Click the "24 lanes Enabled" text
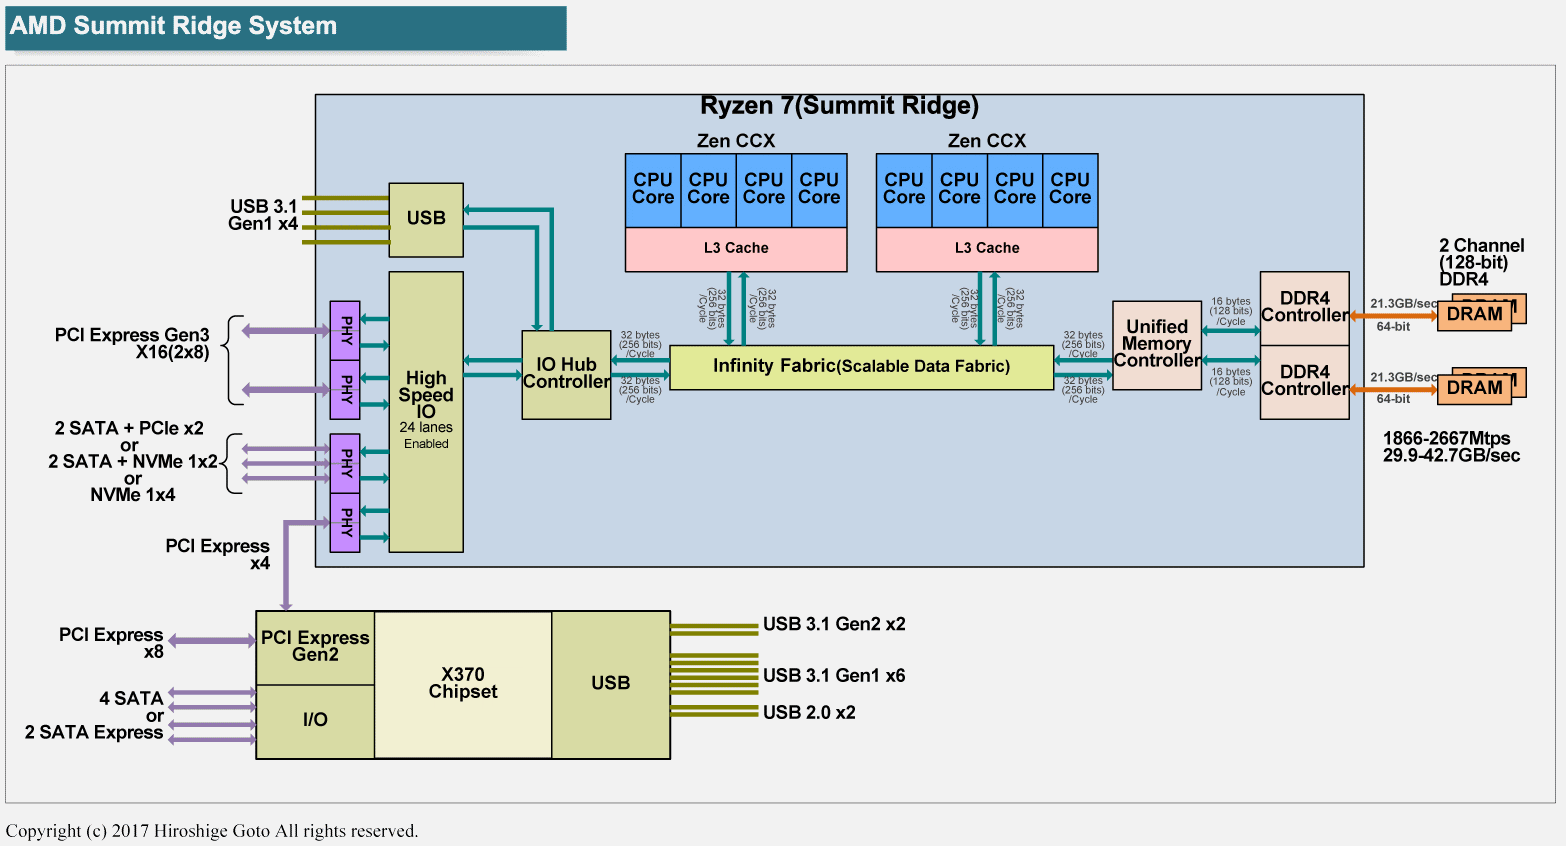The width and height of the screenshot is (1566, 846). [426, 435]
